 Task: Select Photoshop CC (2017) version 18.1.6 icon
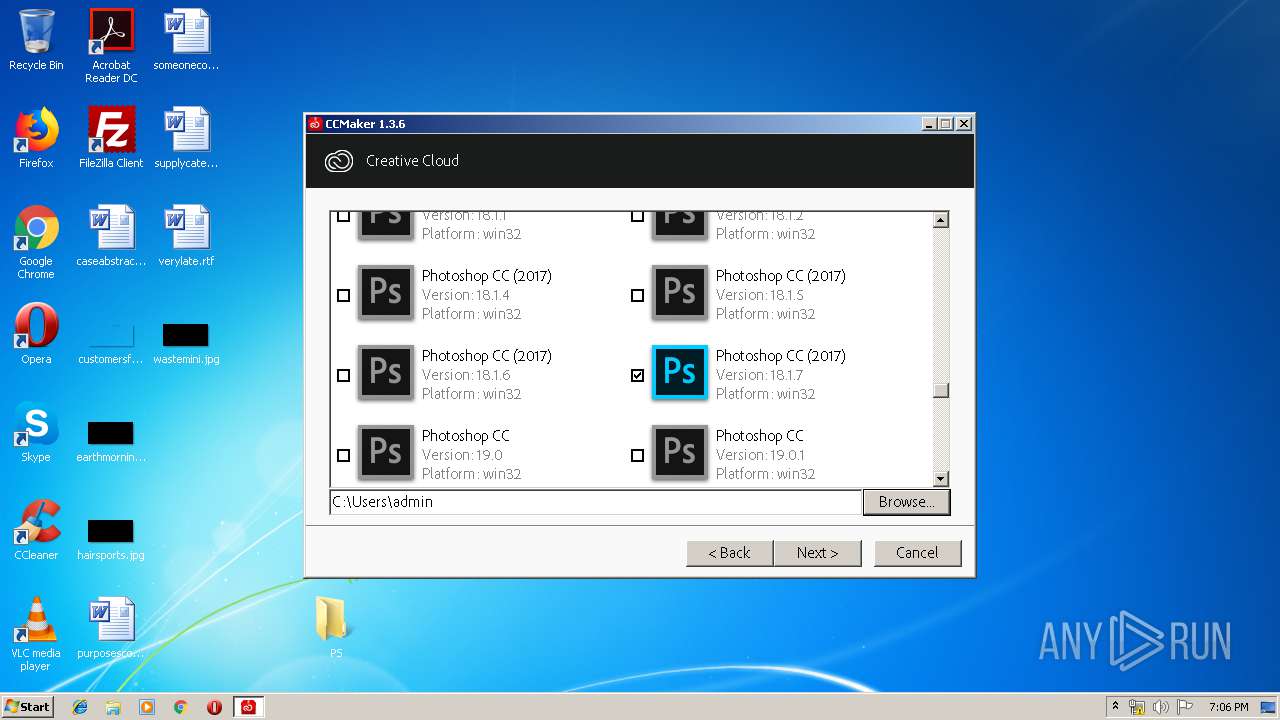coord(386,372)
